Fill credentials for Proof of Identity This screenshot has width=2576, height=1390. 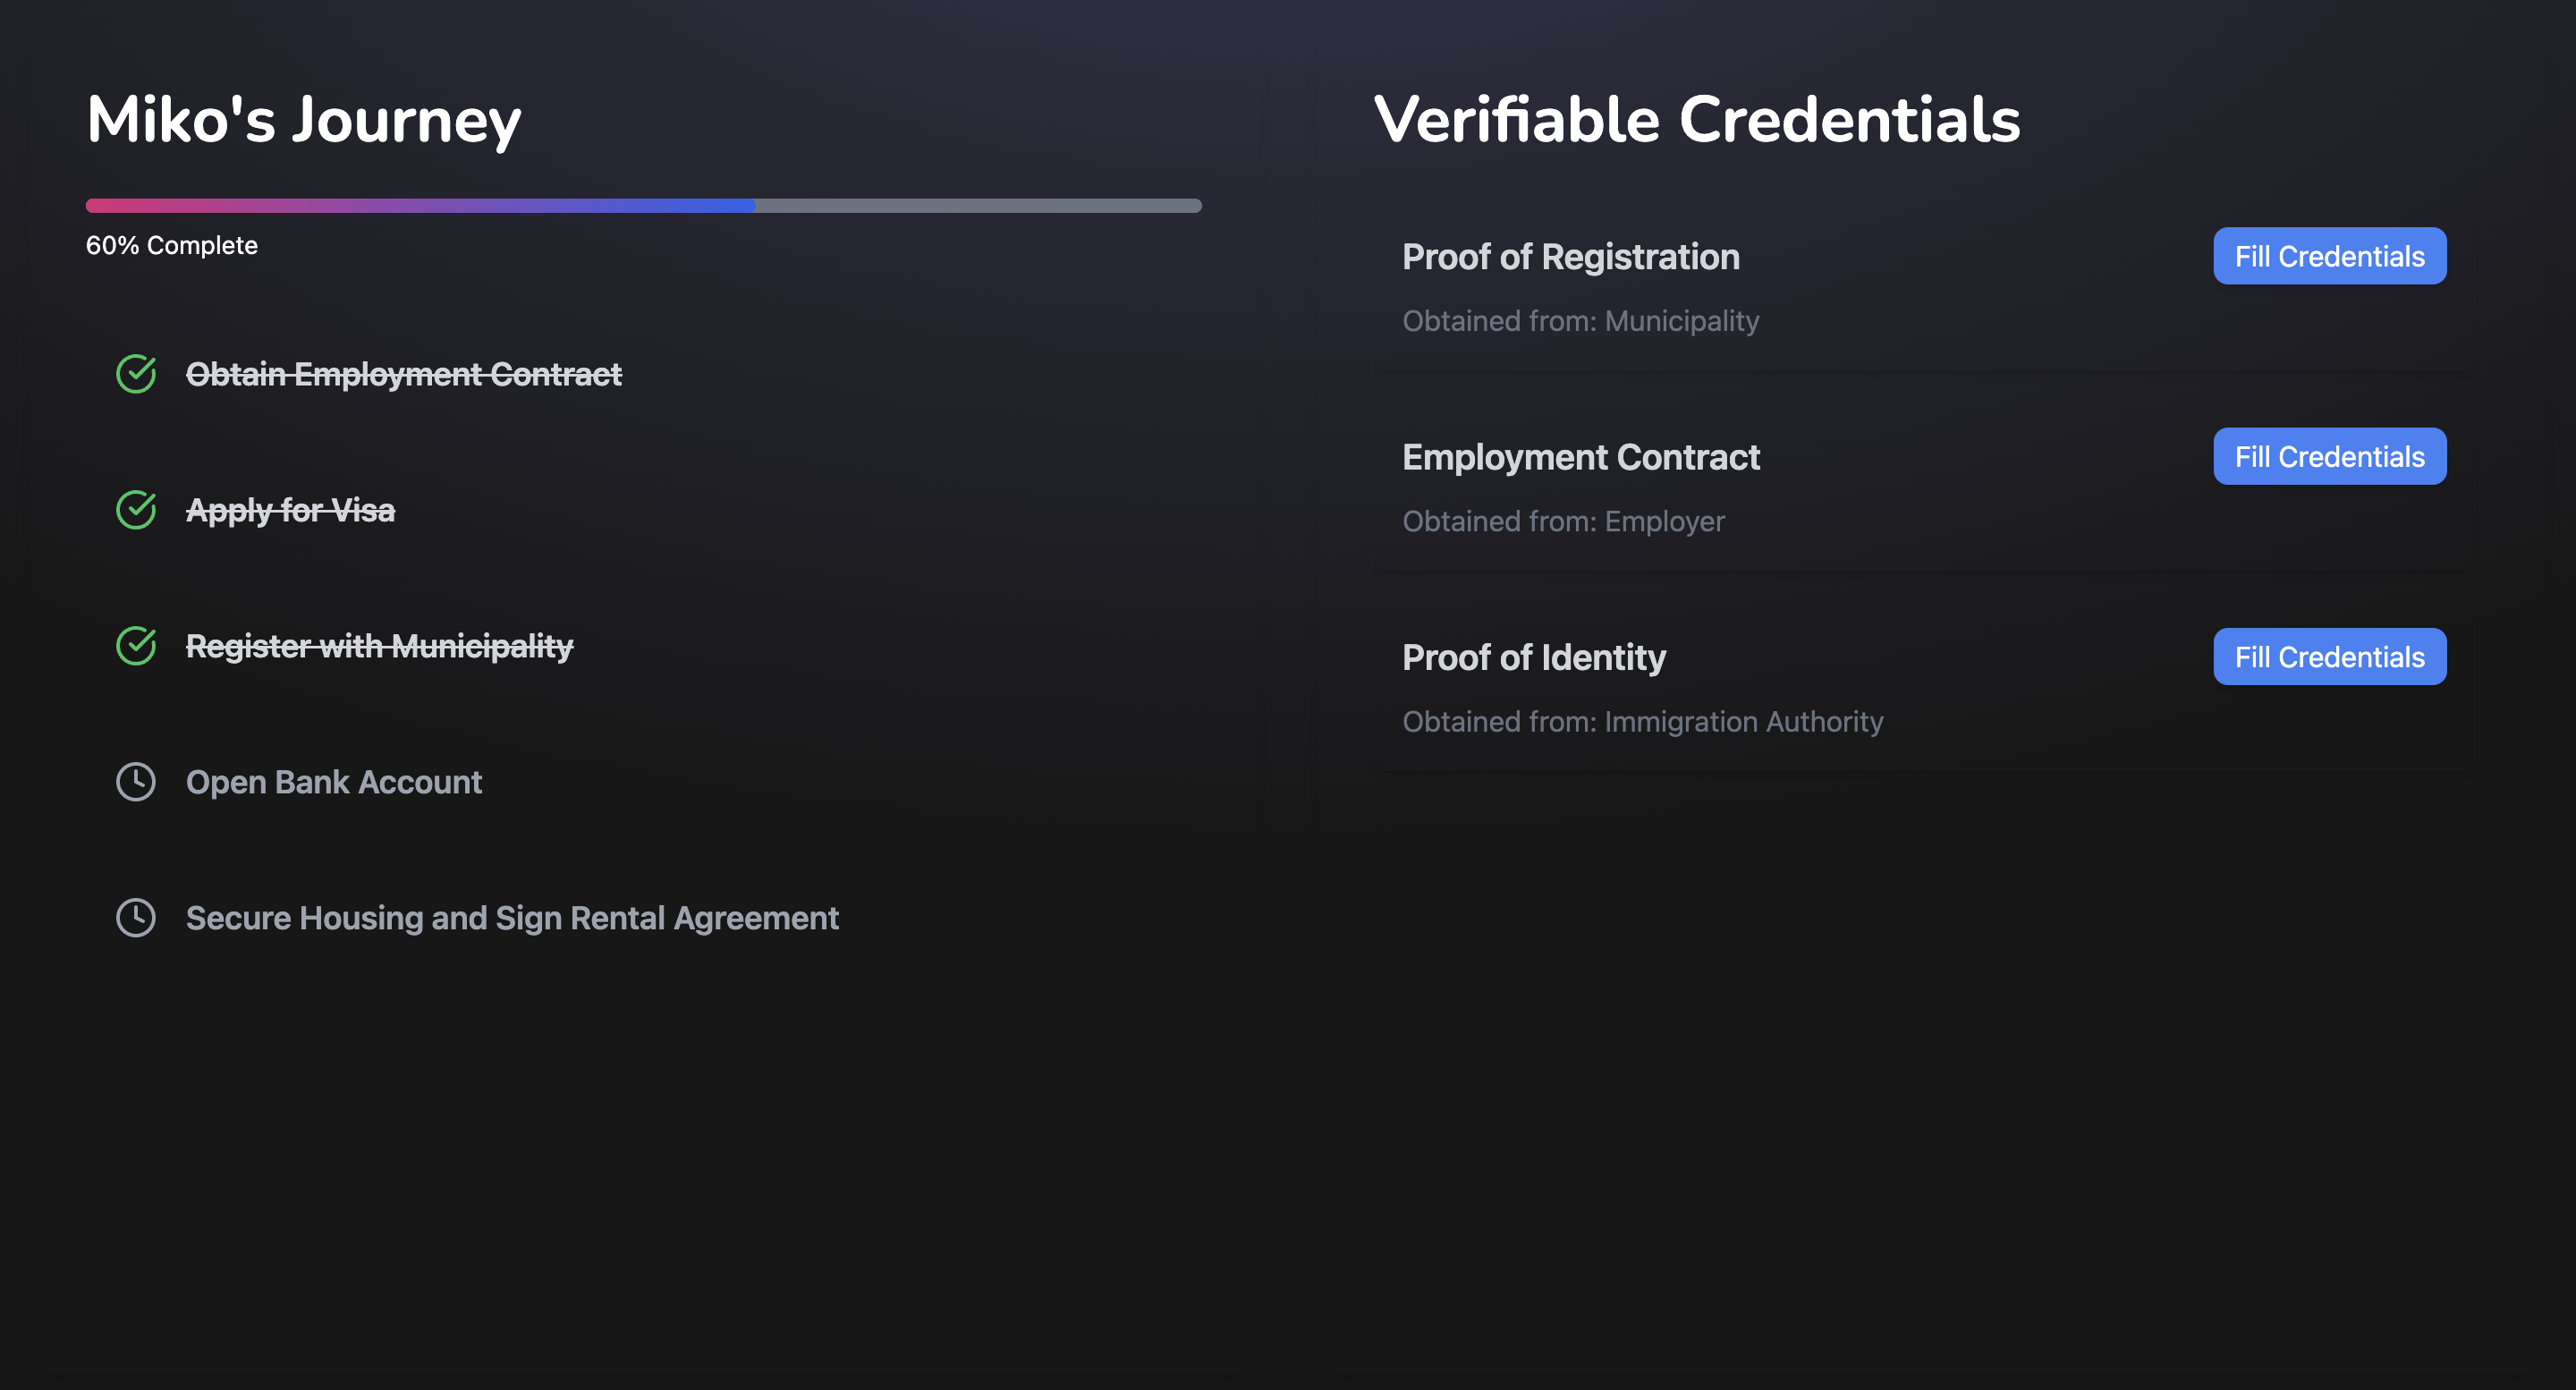click(2329, 657)
